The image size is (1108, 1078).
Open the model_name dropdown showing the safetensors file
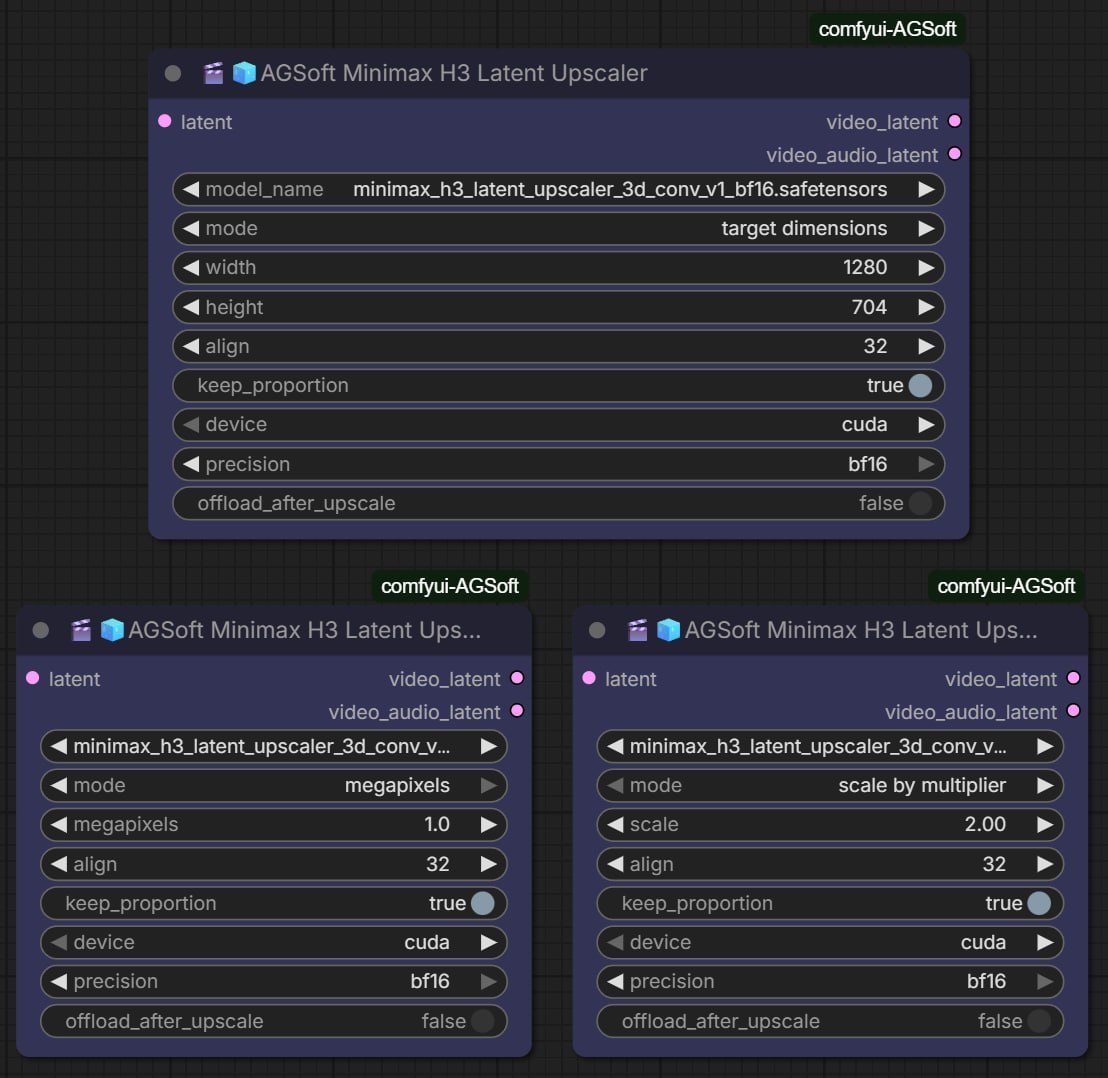click(x=558, y=189)
